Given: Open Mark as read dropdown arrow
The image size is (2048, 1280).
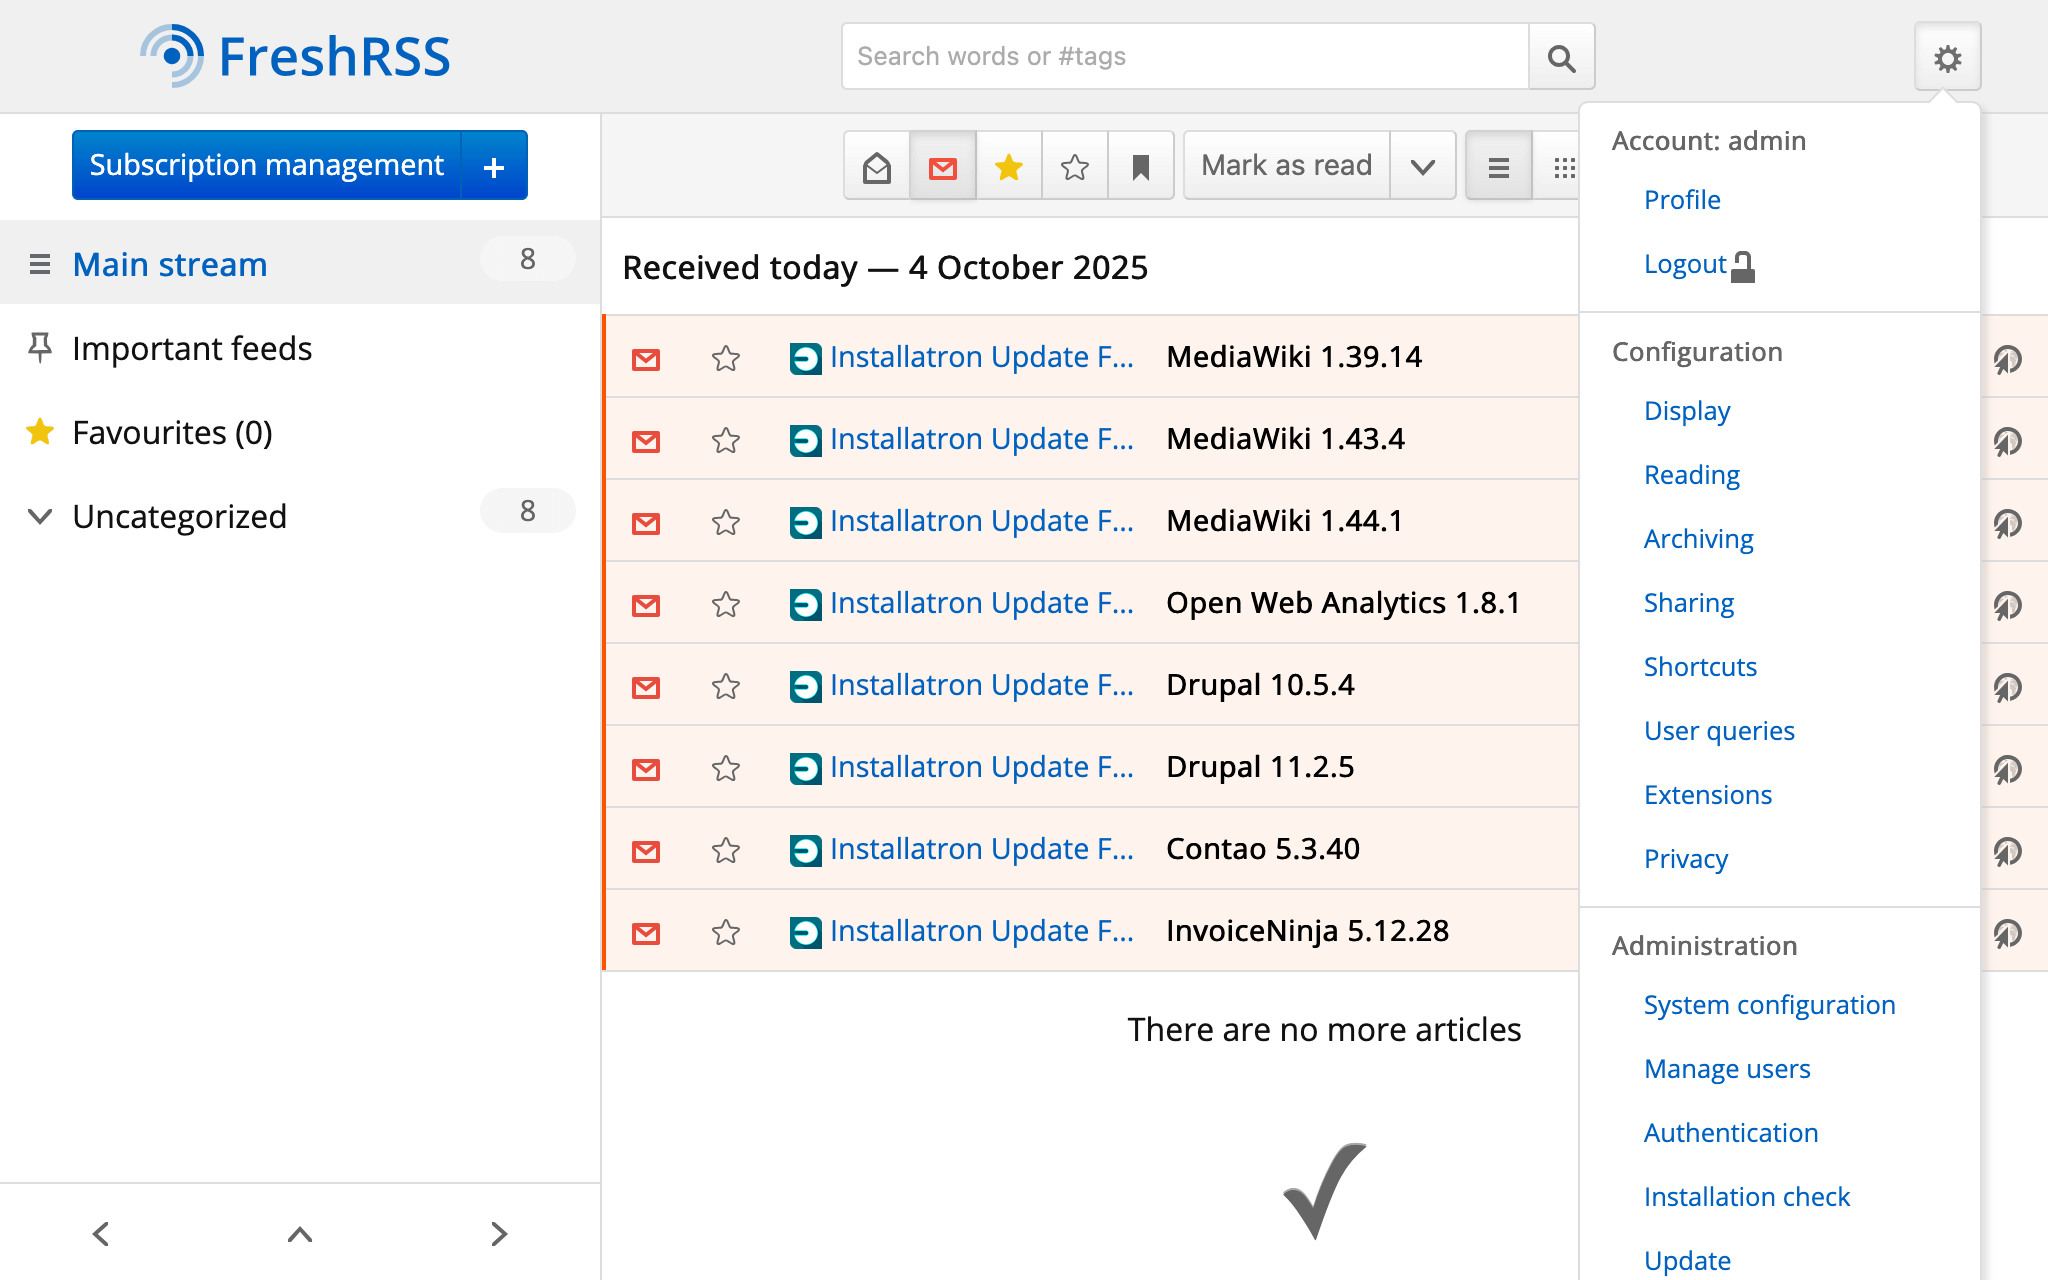Looking at the screenshot, I should pos(1422,166).
